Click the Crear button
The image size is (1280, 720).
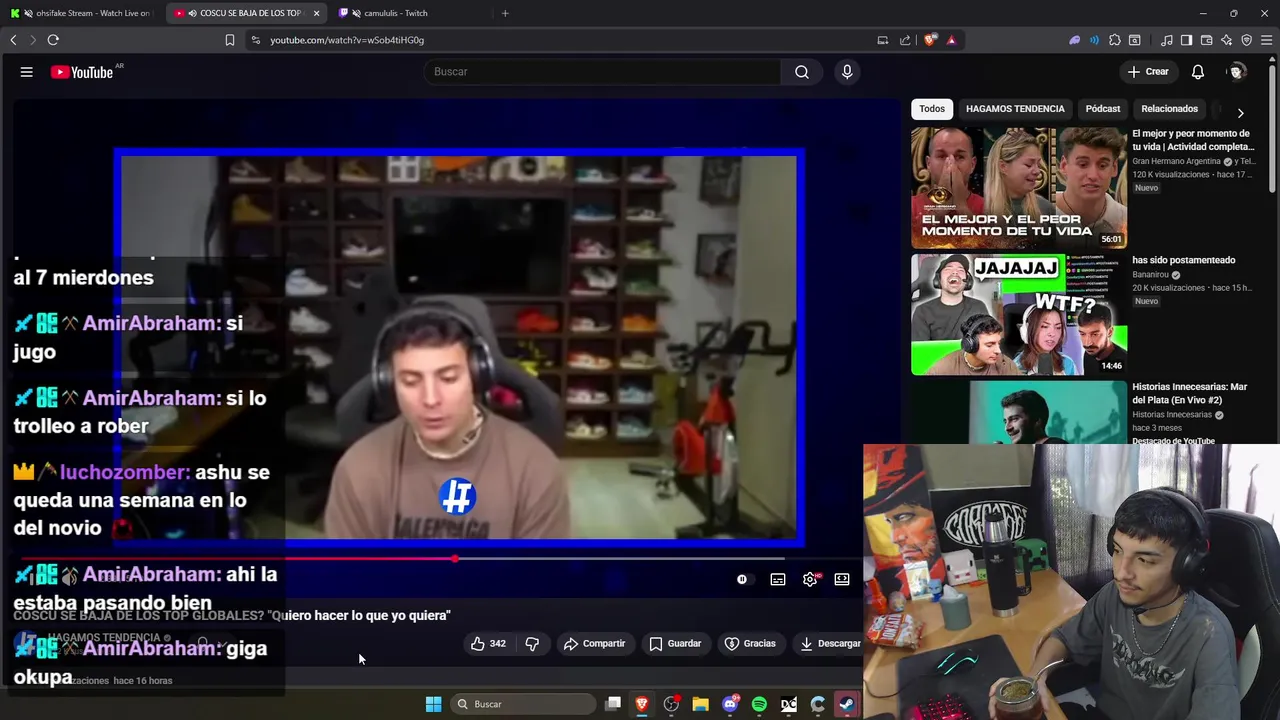(1148, 72)
